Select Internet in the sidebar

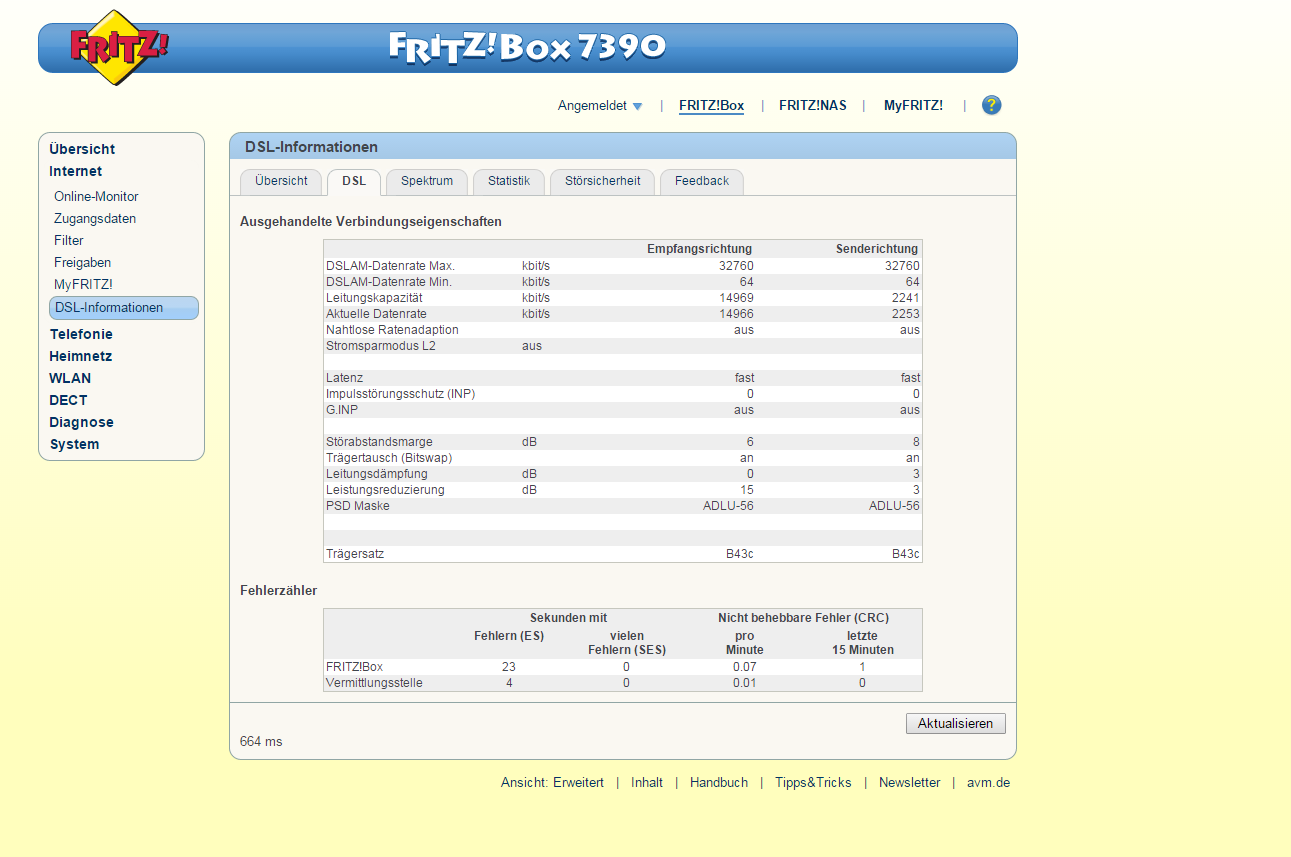coord(76,171)
